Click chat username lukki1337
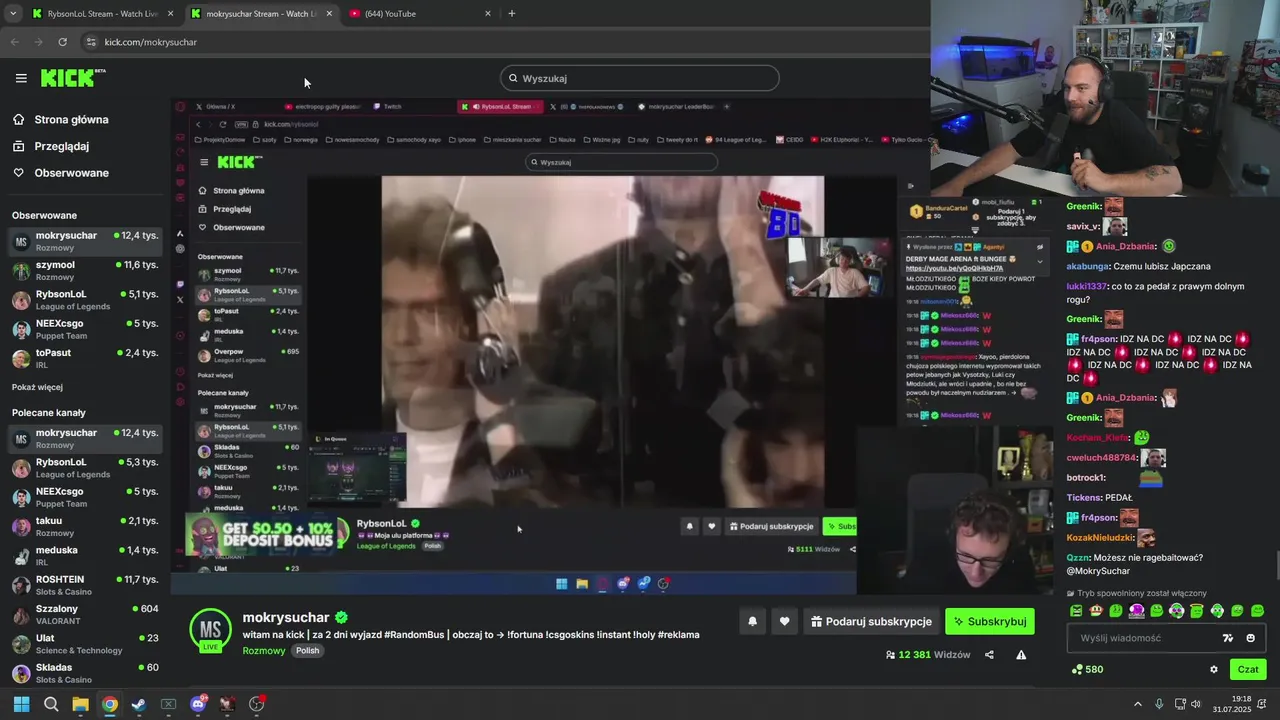The height and width of the screenshot is (720, 1280). [x=1087, y=286]
